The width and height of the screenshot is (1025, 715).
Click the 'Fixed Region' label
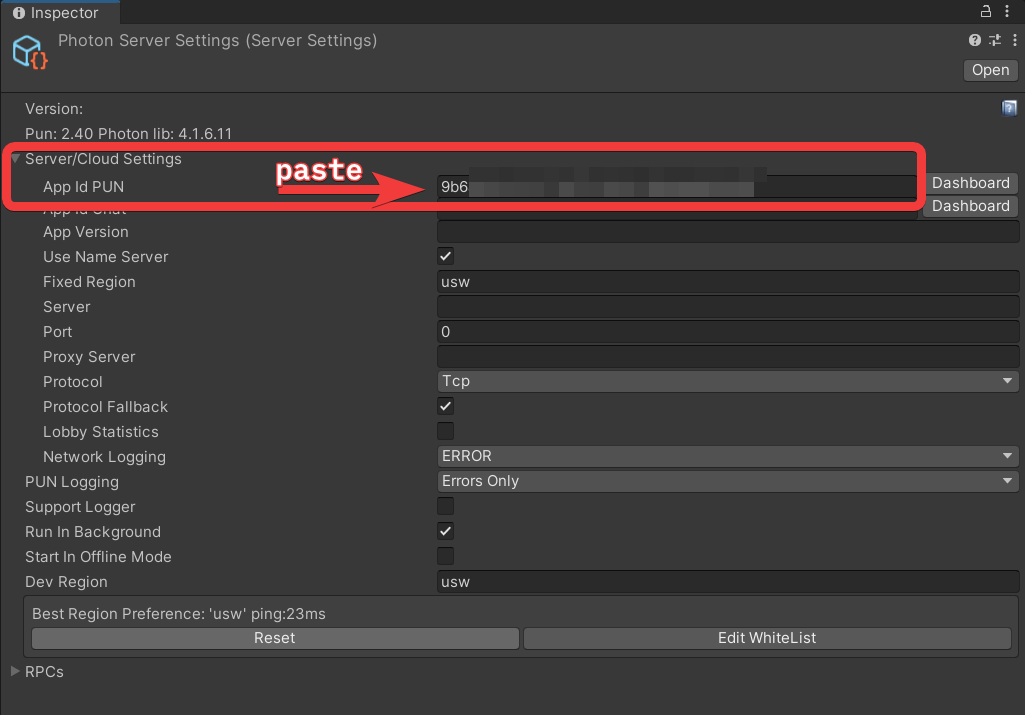point(90,282)
